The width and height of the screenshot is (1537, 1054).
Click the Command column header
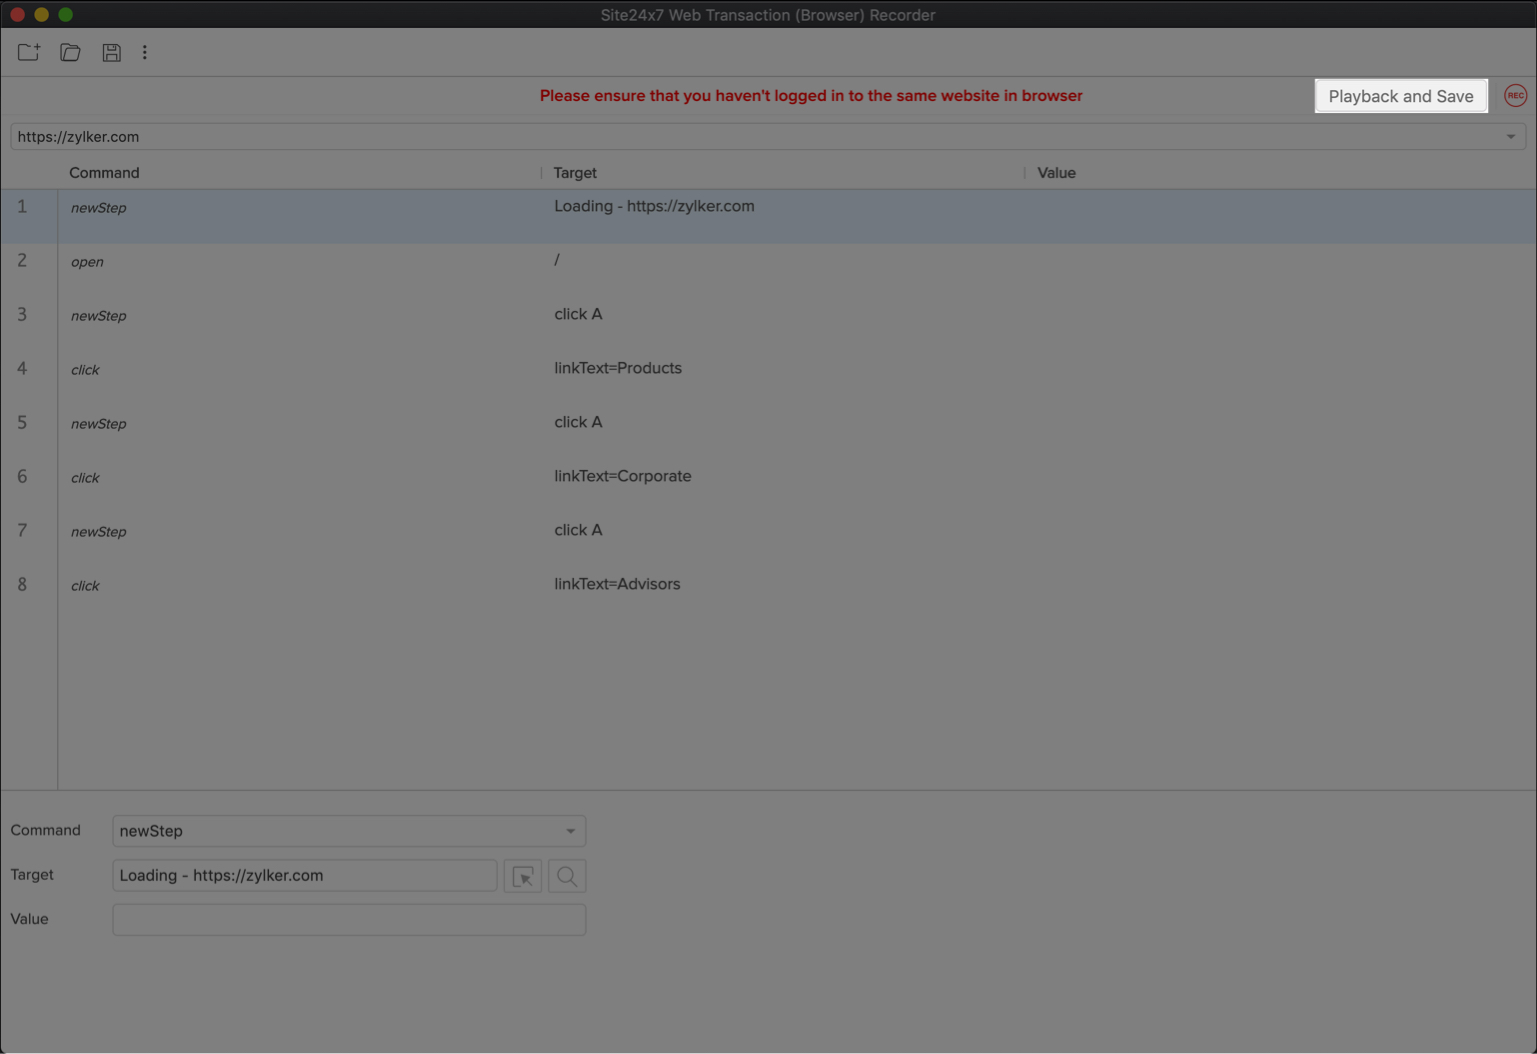click(104, 173)
